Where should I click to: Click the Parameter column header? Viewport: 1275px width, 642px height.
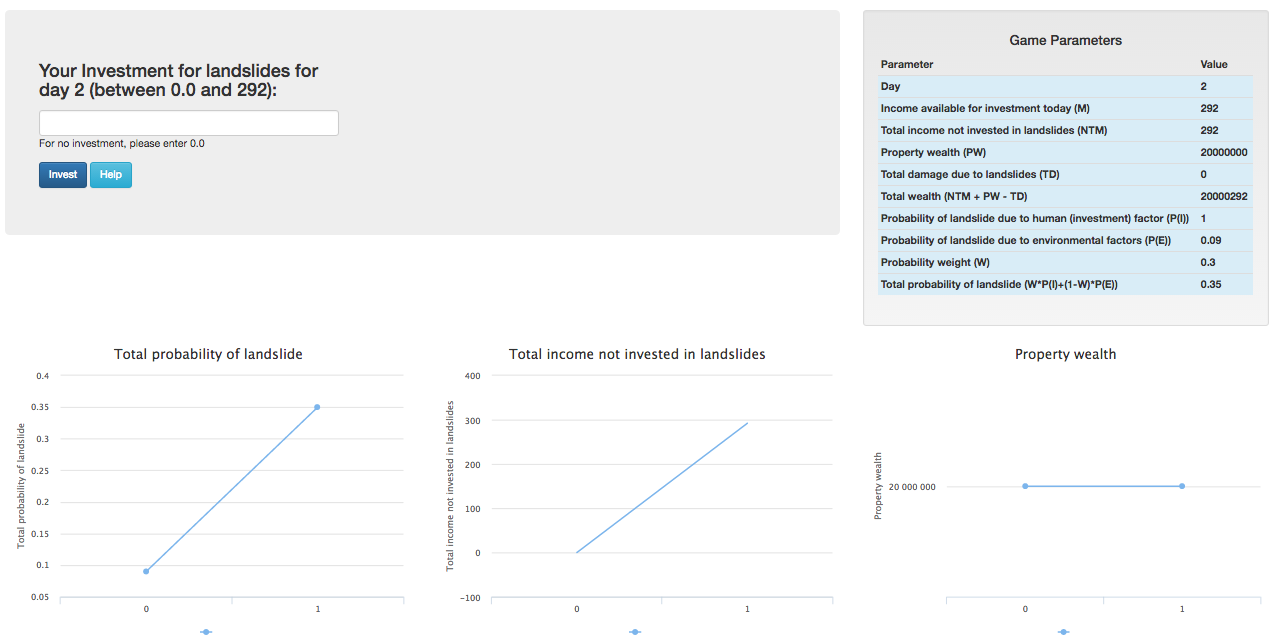click(906, 64)
